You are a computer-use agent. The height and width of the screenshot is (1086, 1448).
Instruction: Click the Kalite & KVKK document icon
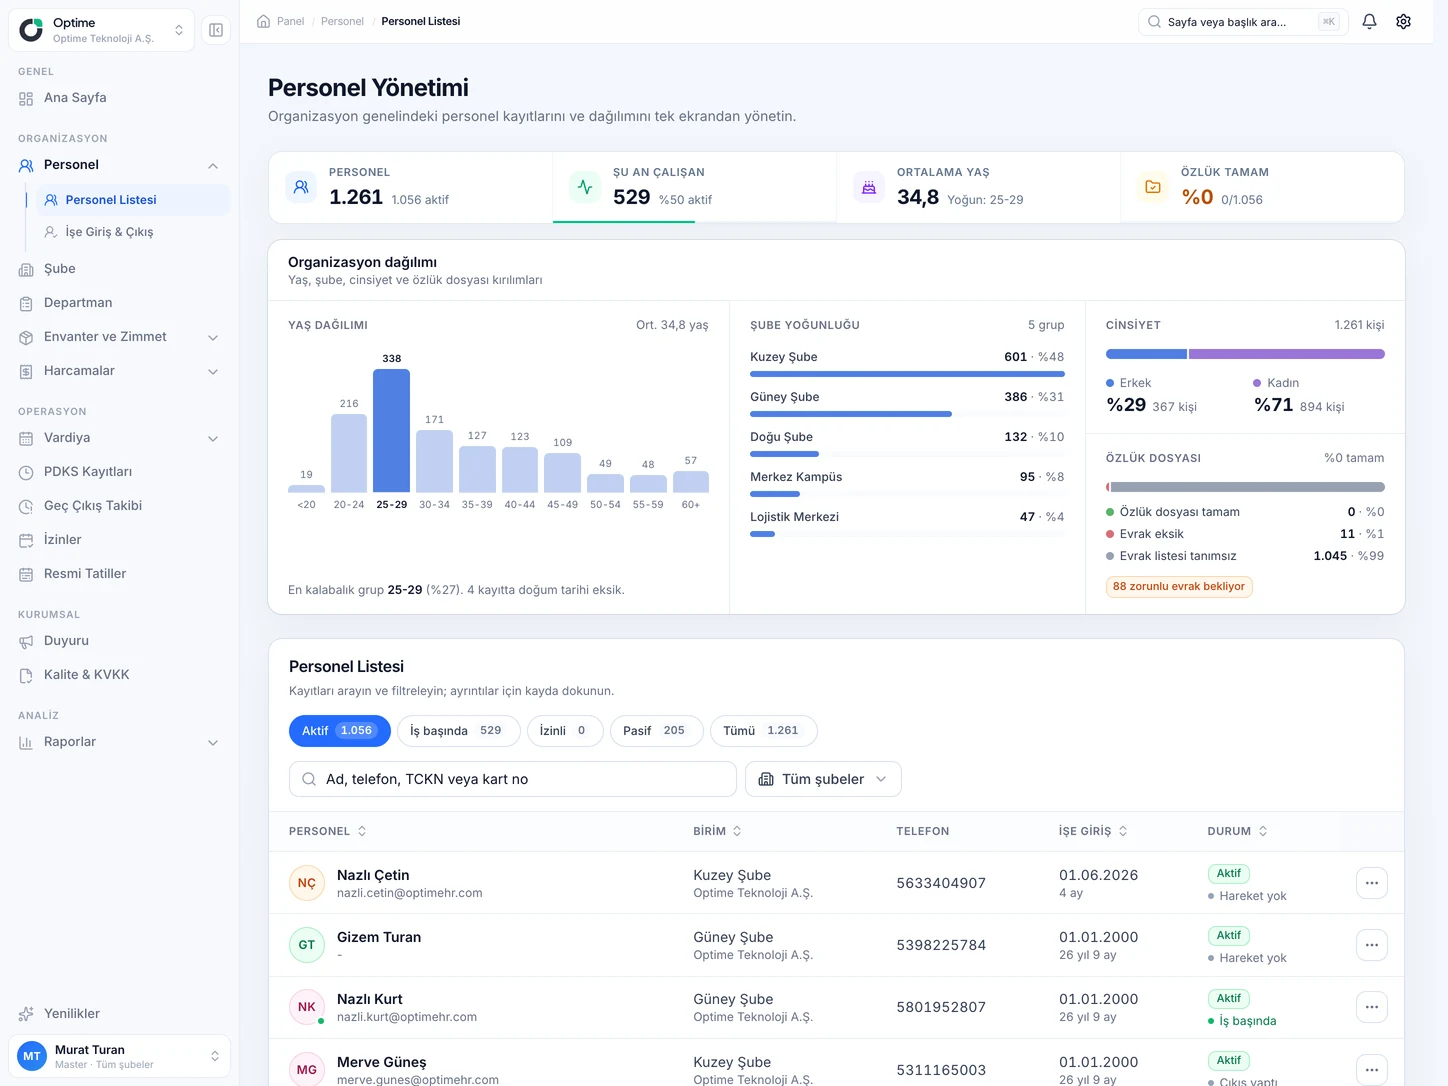coord(26,675)
